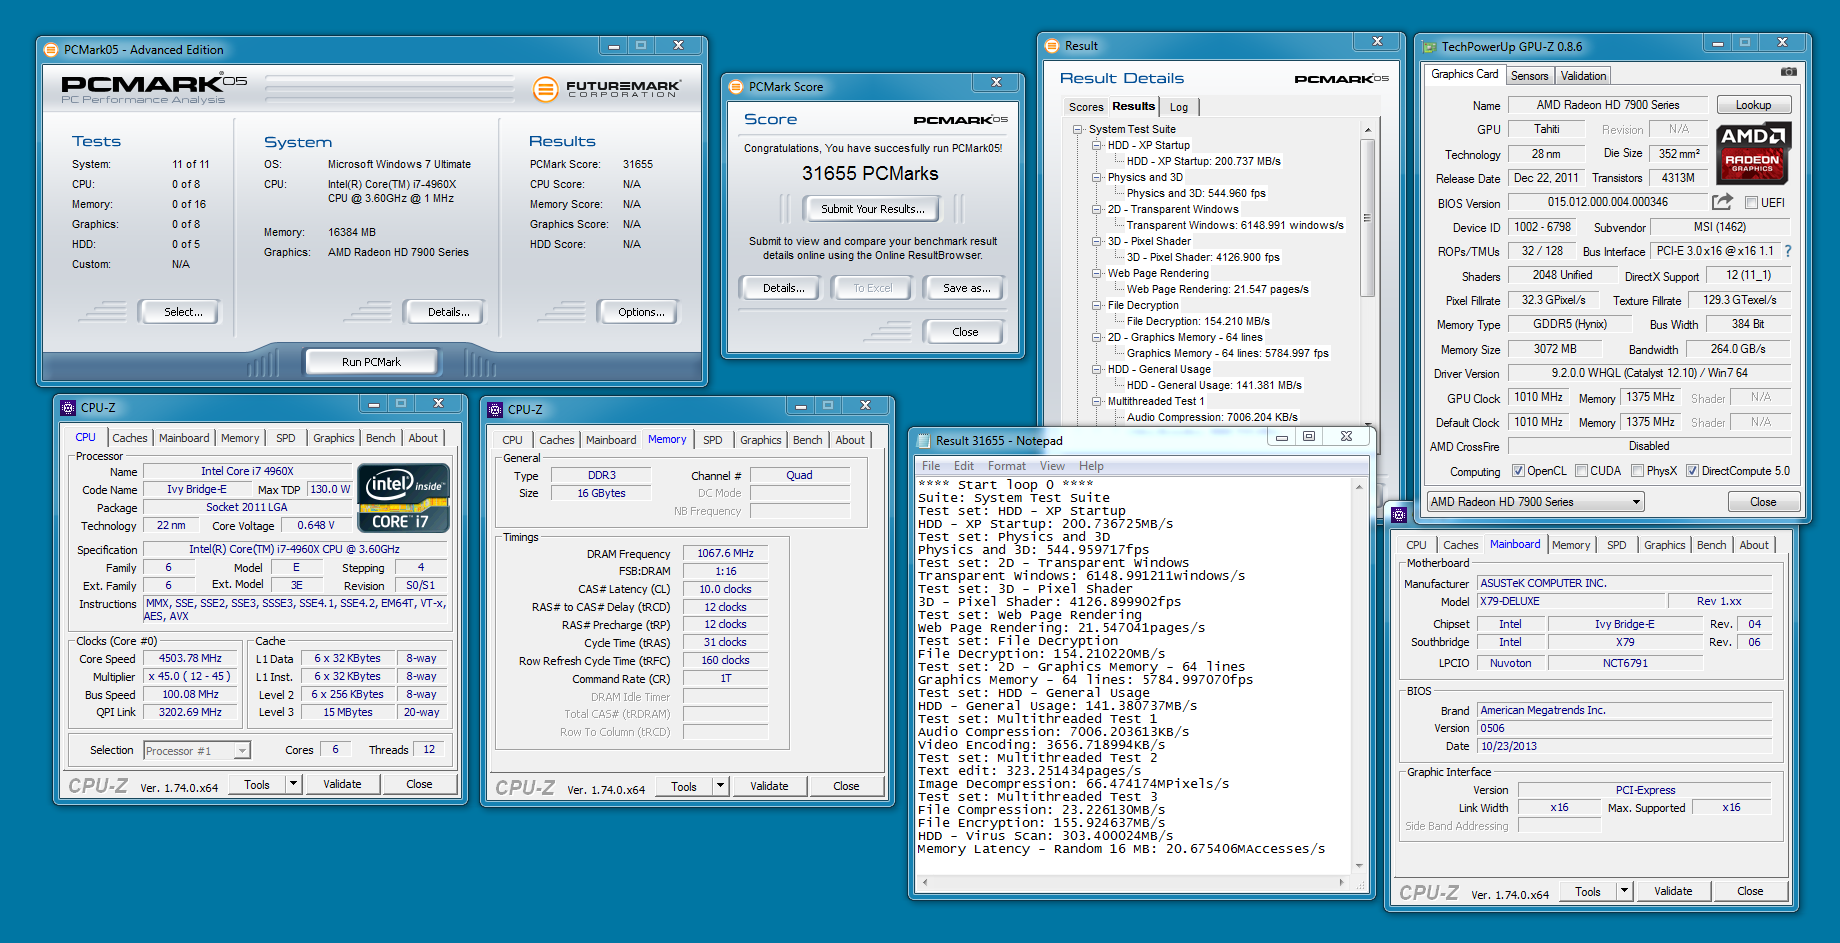
Task: Click the PCMark Score window title icon
Action: click(x=736, y=87)
